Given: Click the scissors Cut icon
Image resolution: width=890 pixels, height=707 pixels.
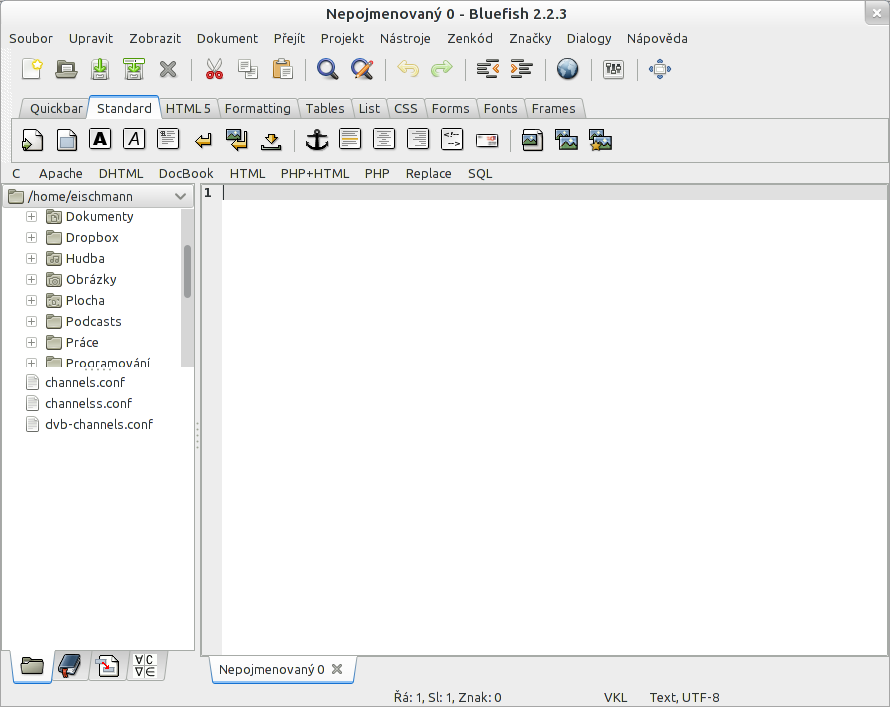Looking at the screenshot, I should click(x=214, y=69).
